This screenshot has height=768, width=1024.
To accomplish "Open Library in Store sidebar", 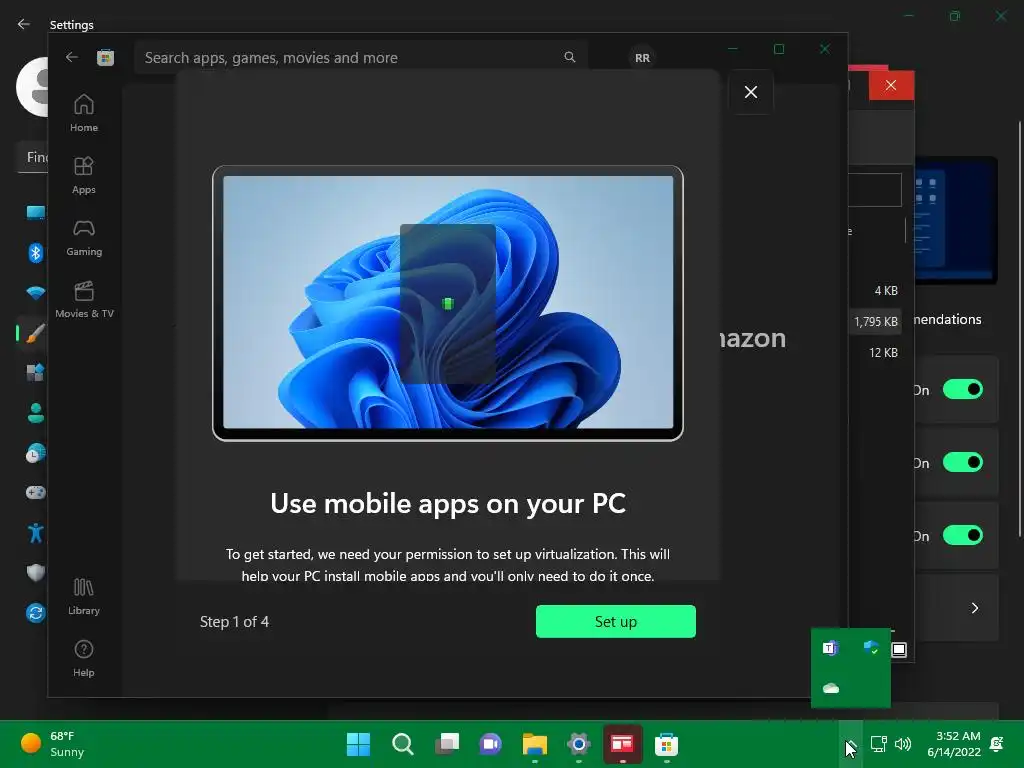I will (x=84, y=597).
